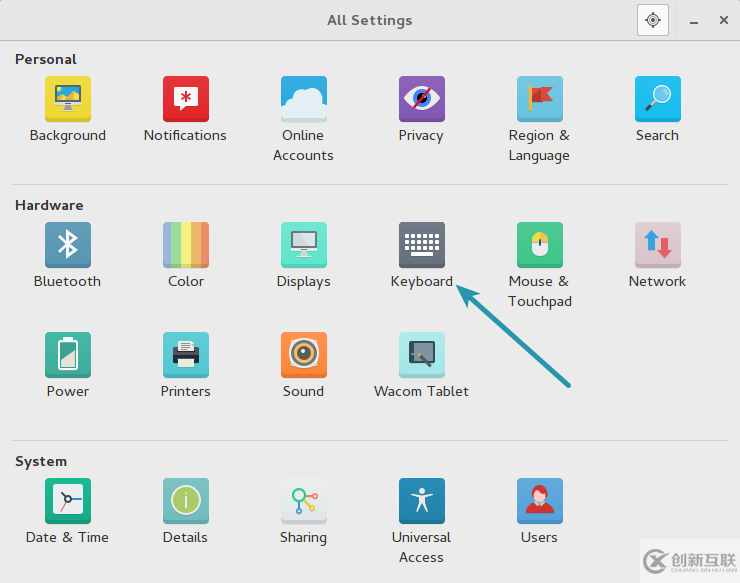Click the 'Displays' label text
The image size is (740, 583).
click(303, 282)
